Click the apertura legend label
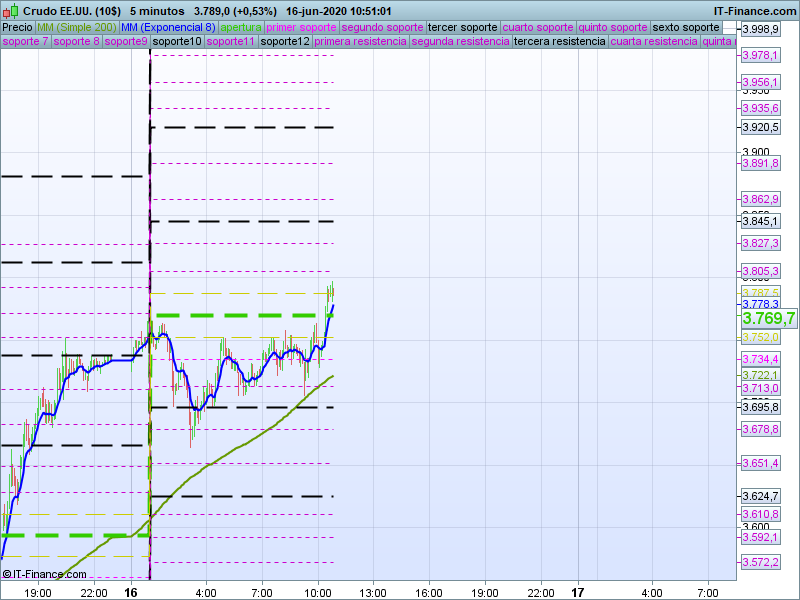The image size is (800, 600). [241, 27]
